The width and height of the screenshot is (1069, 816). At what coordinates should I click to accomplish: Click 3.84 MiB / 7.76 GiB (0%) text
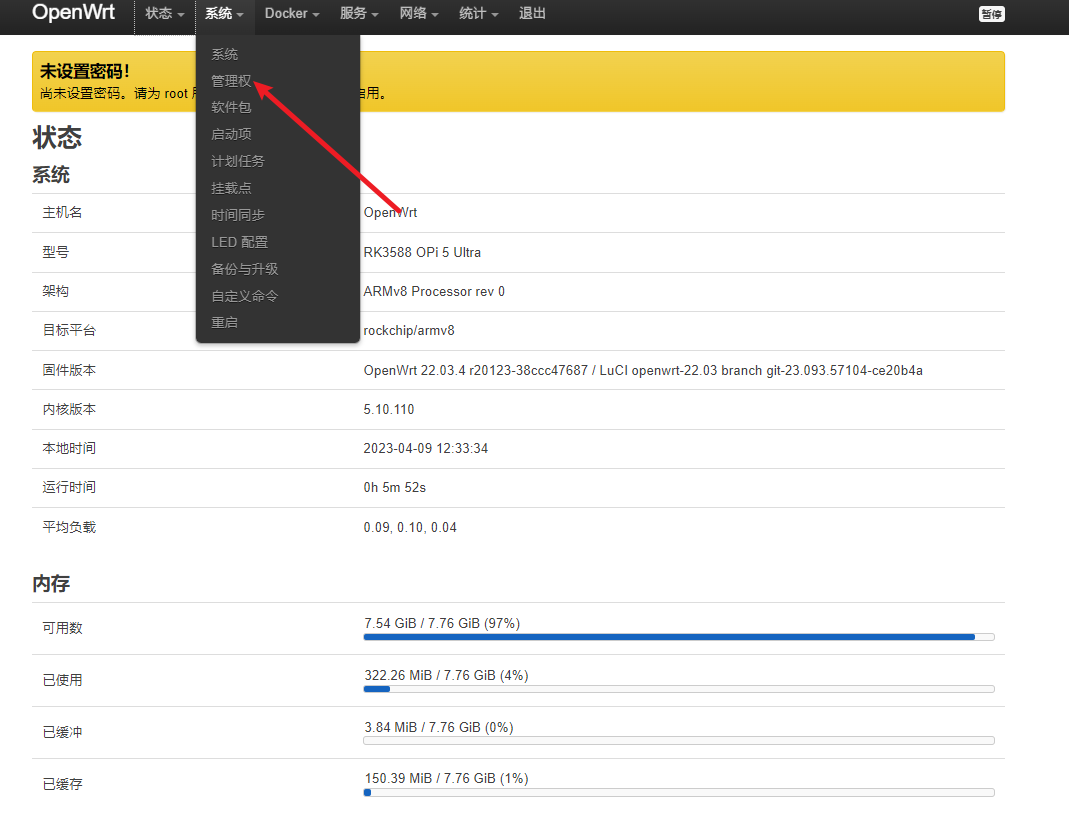[438, 727]
